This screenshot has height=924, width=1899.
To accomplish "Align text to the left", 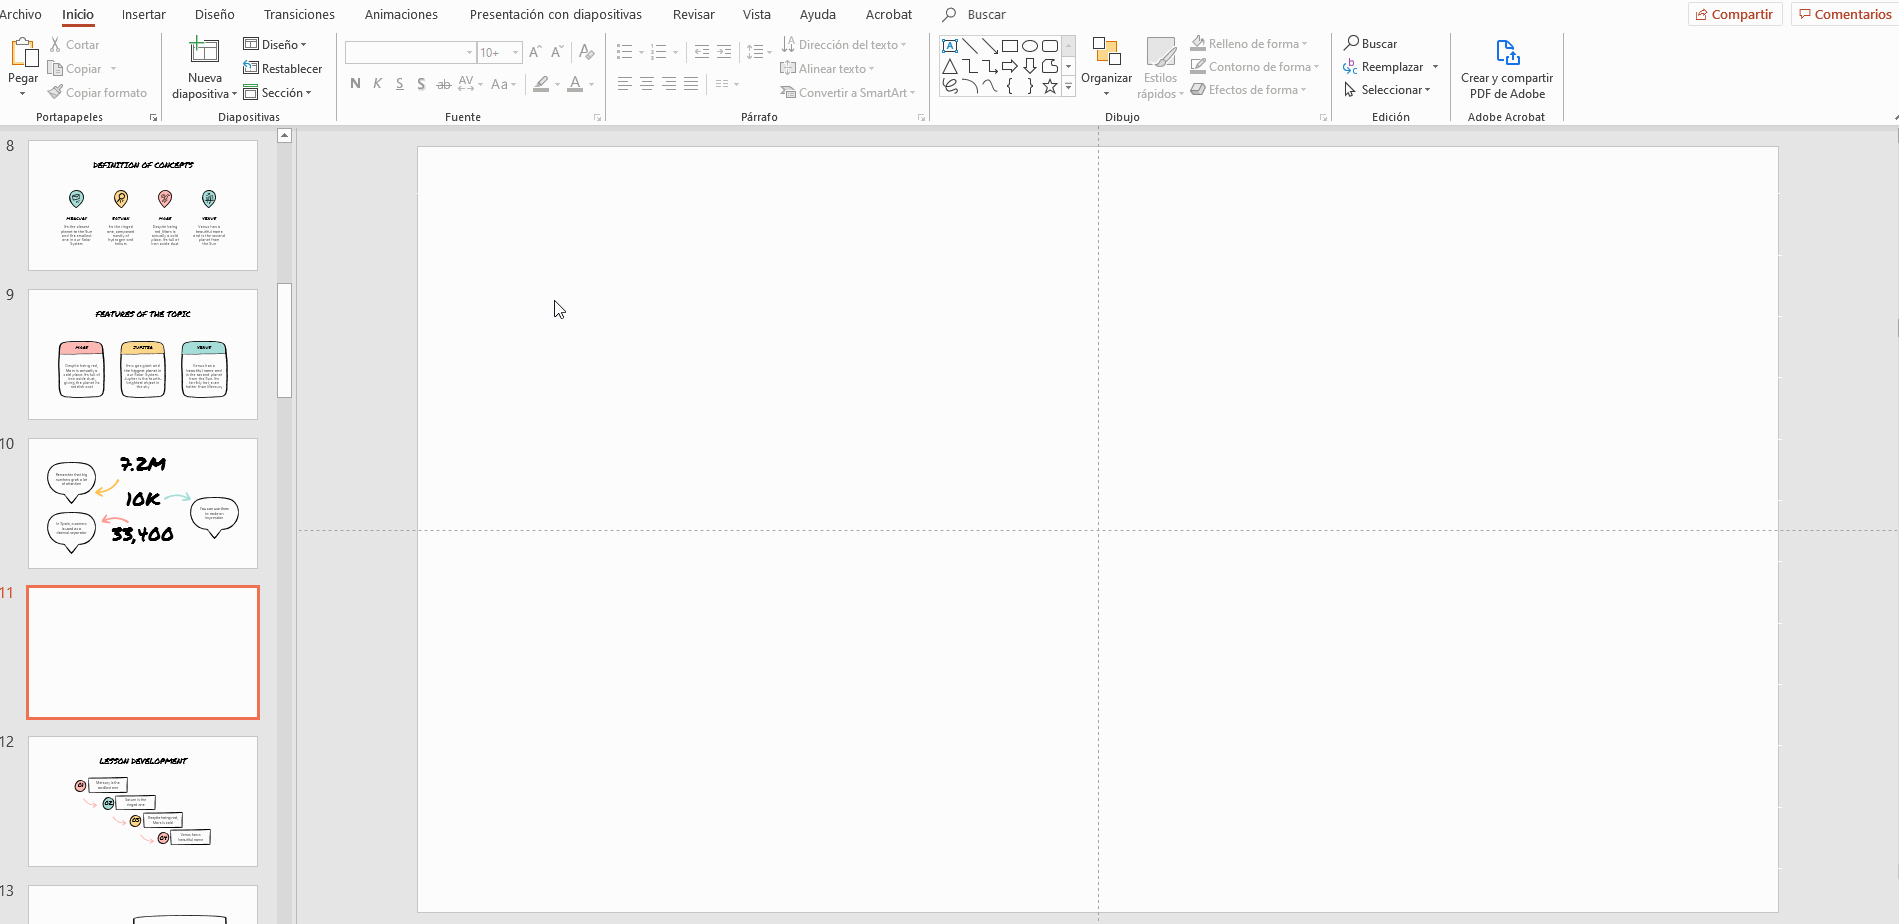I will pos(625,84).
